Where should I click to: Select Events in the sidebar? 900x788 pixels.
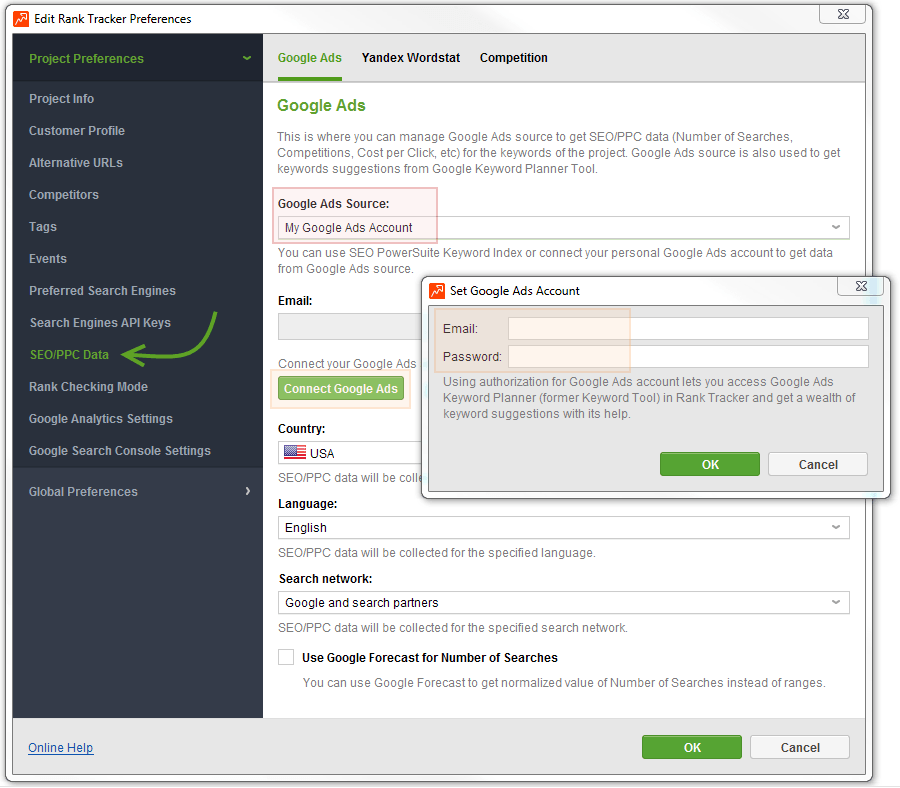tap(48, 259)
